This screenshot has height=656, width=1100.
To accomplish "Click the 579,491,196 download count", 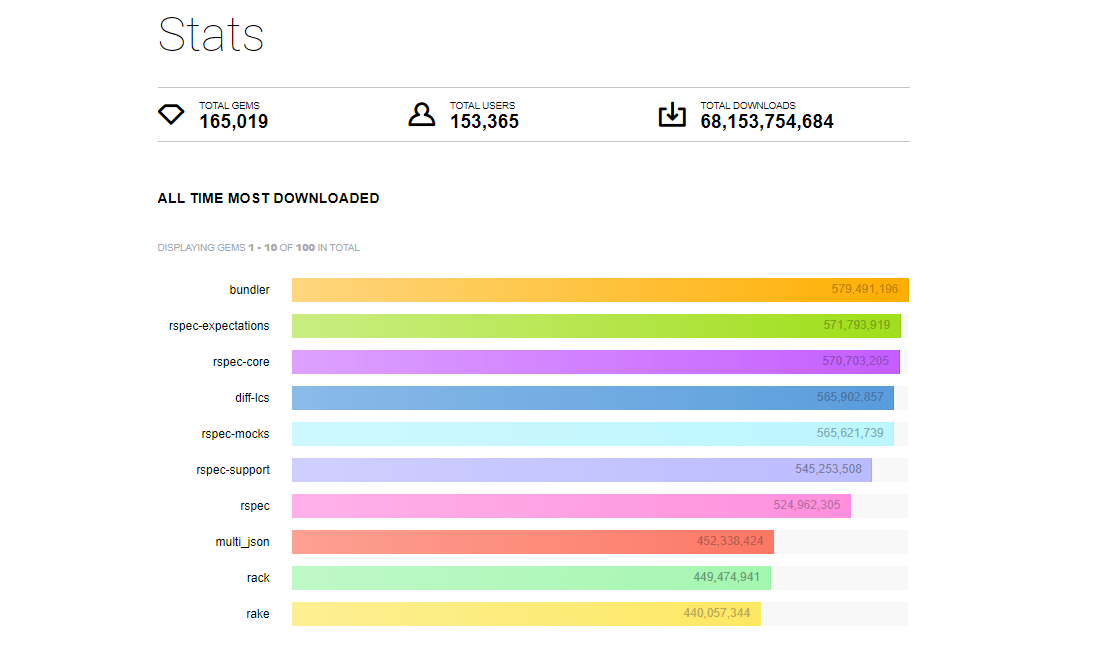I will [x=864, y=289].
